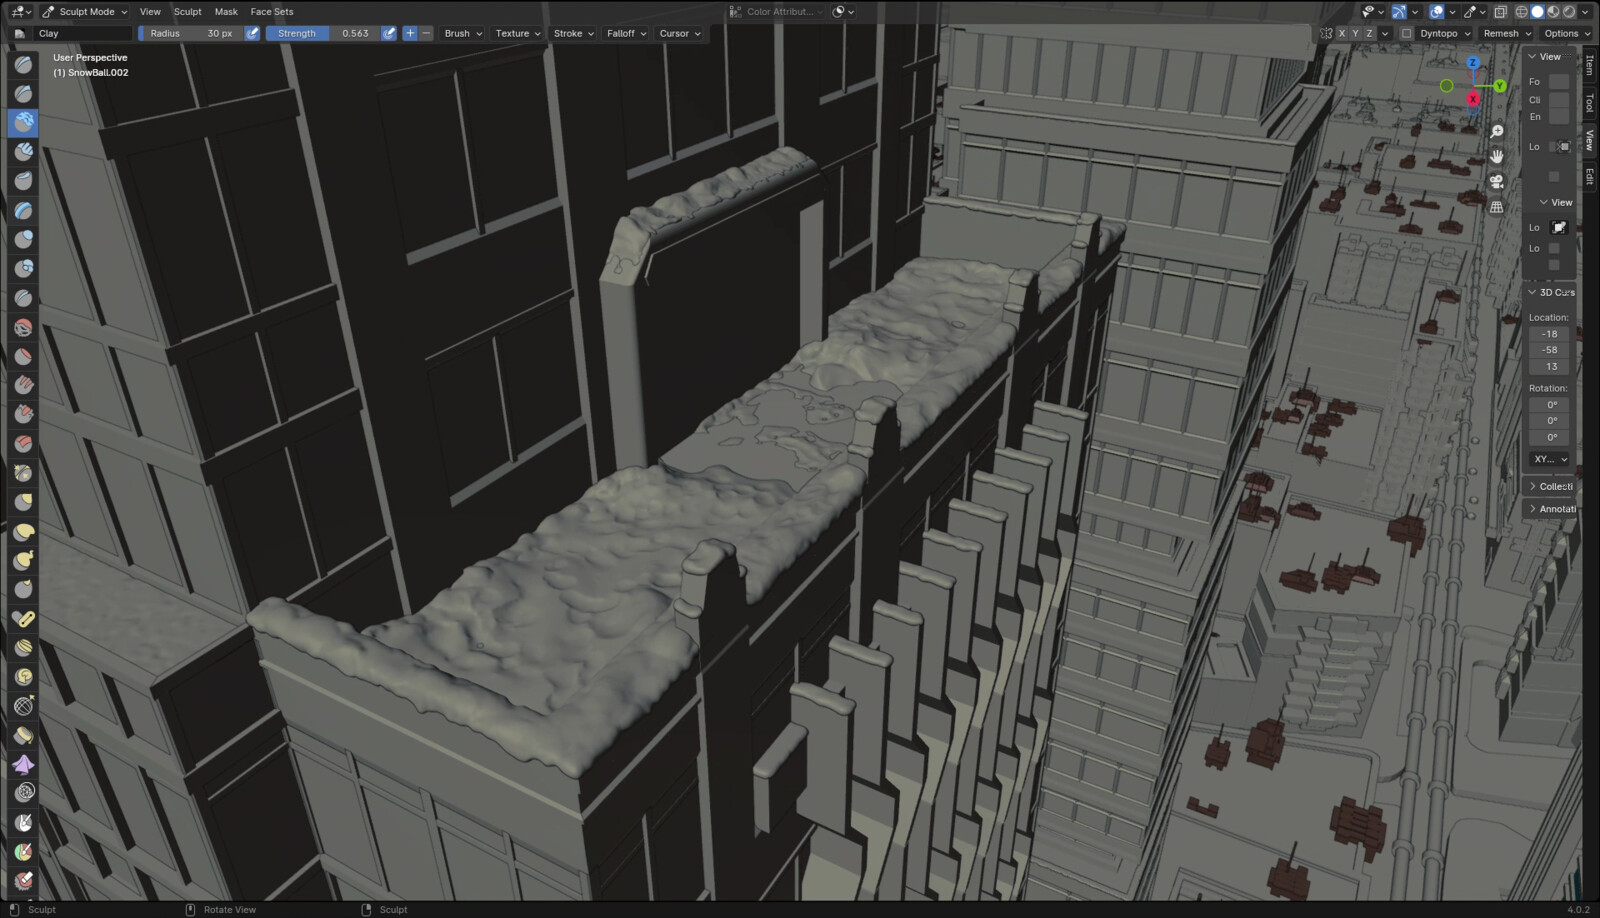Collapse the 3D Cursor panel
The image size is (1600, 918).
tap(1550, 292)
